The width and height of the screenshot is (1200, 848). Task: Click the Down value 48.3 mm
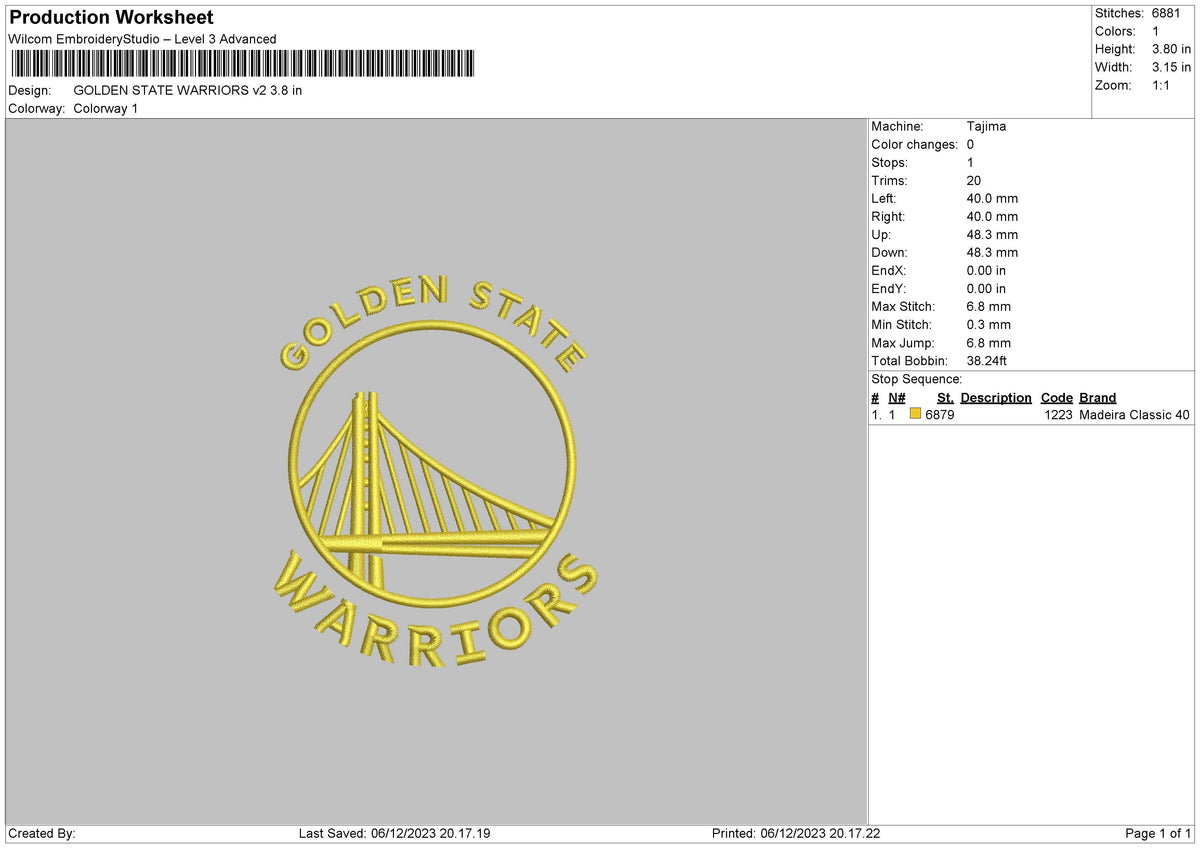[992, 252]
